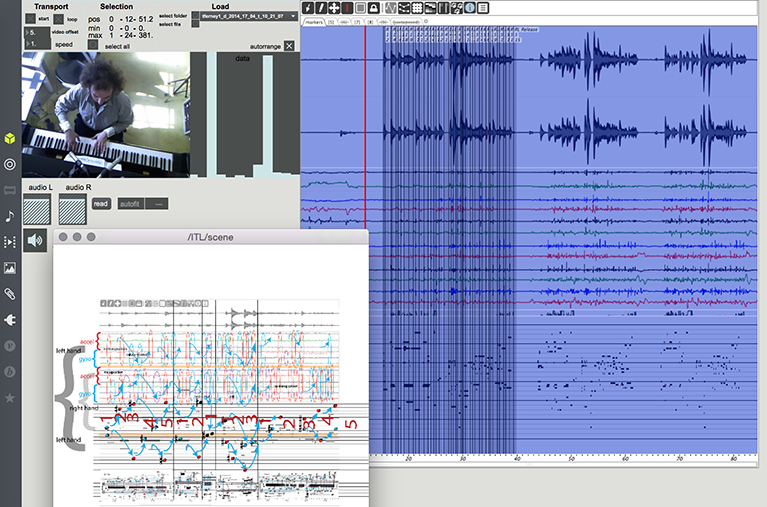The width and height of the screenshot is (767, 507).
Task: Select the breakpoint lines view icon
Action: [x=404, y=8]
